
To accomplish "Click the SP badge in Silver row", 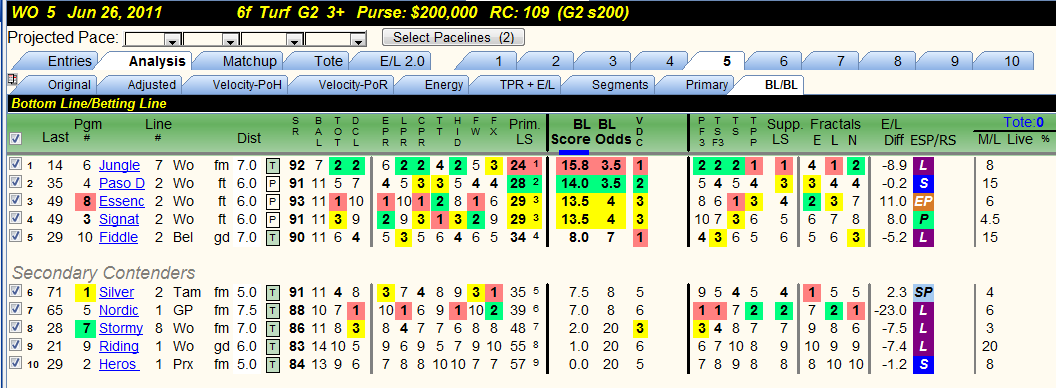I will pyautogui.click(x=922, y=292).
